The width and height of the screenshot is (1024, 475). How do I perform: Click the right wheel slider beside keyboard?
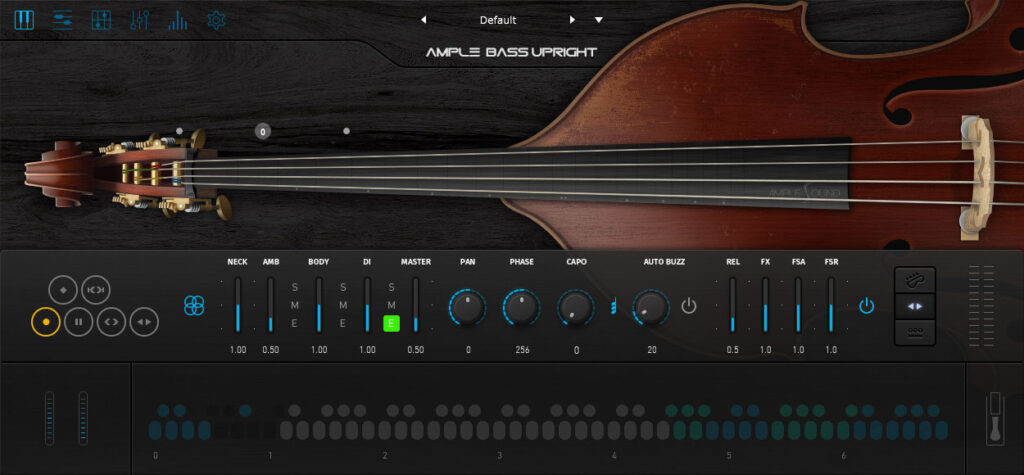coord(83,418)
